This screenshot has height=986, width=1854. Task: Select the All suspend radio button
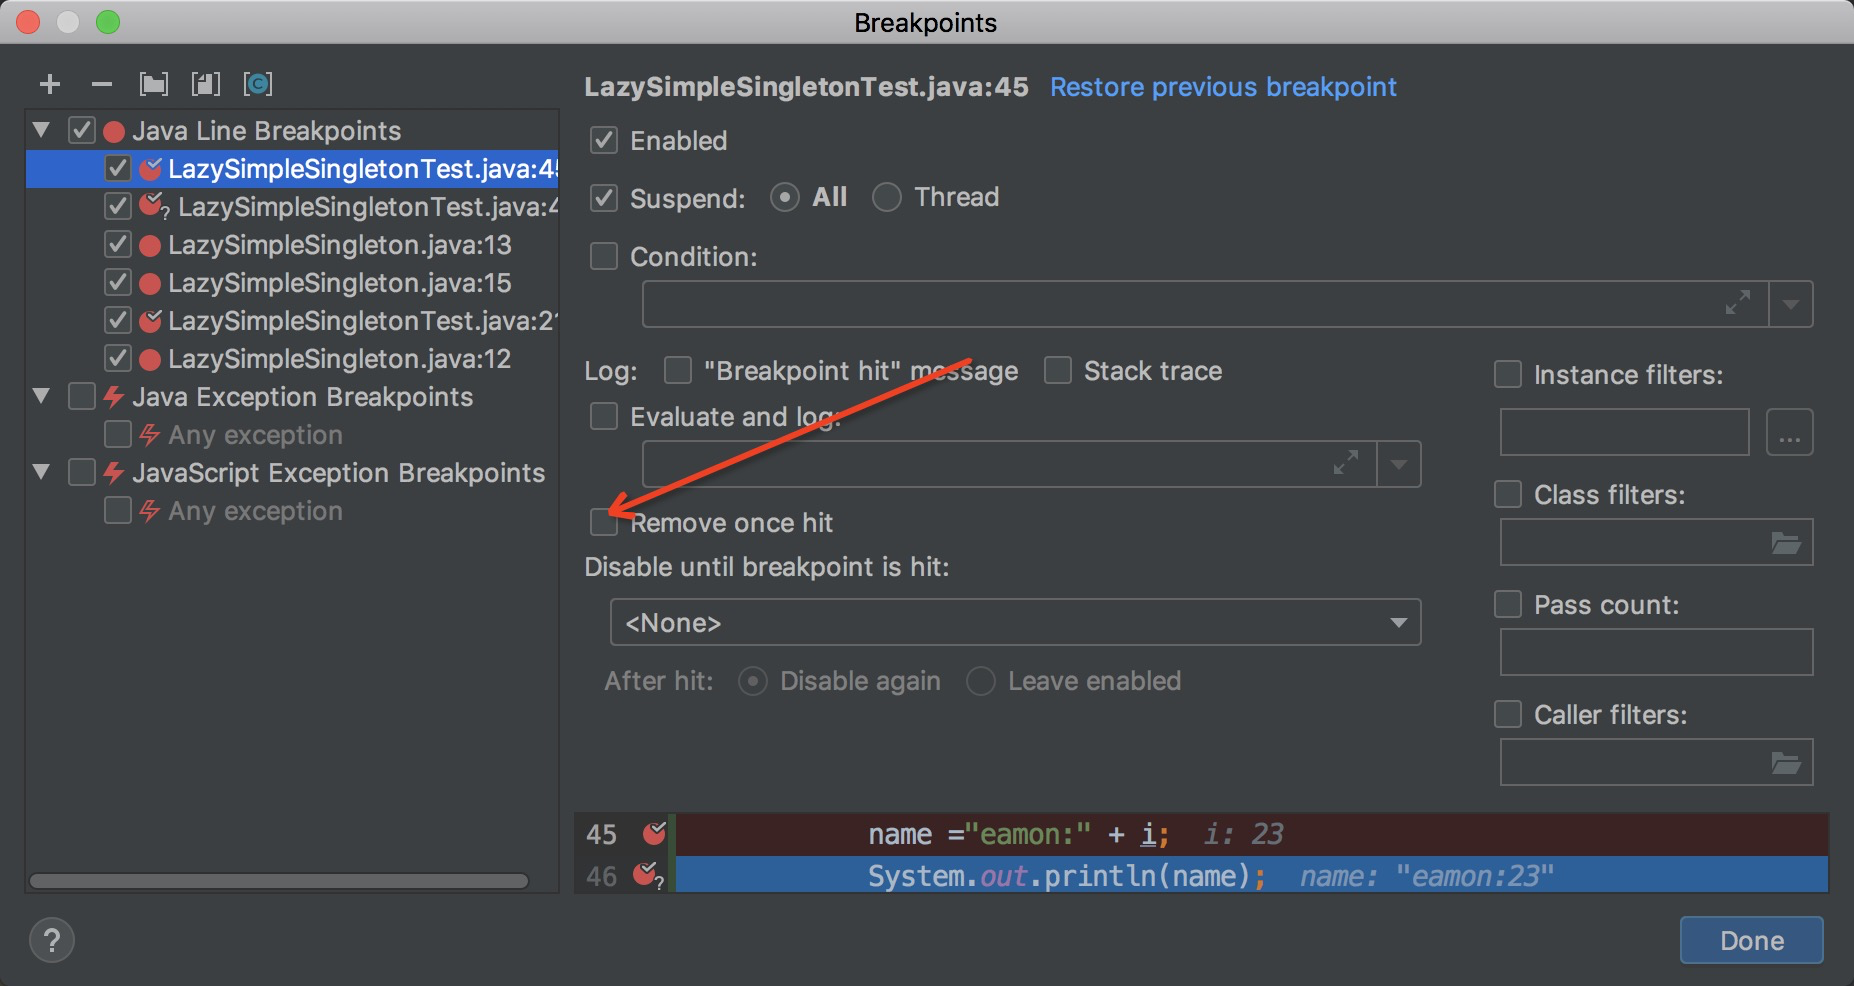point(785,198)
